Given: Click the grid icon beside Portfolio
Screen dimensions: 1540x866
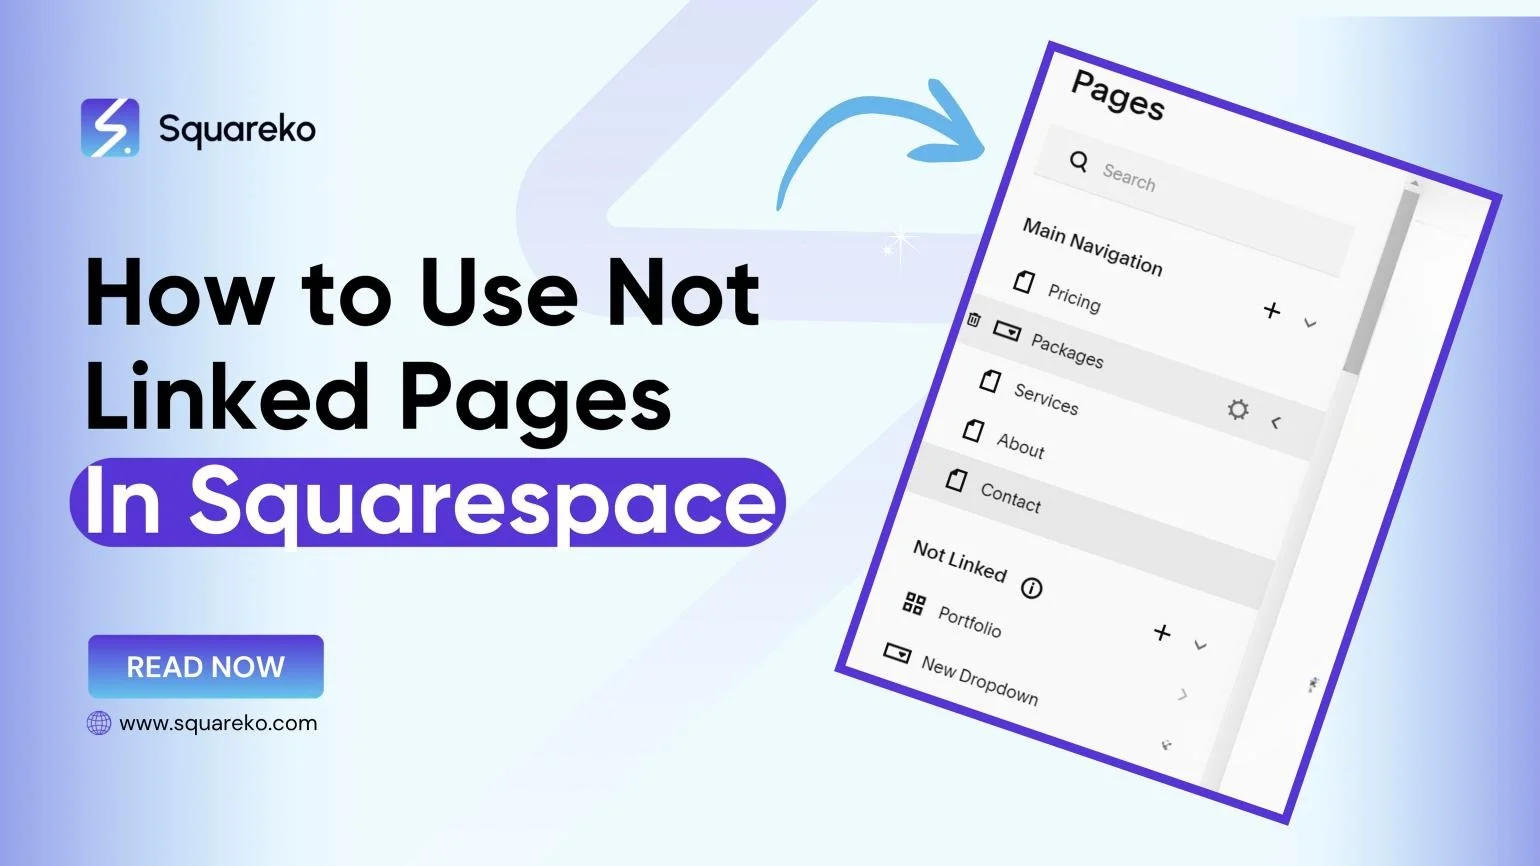Looking at the screenshot, I should click(x=914, y=602).
